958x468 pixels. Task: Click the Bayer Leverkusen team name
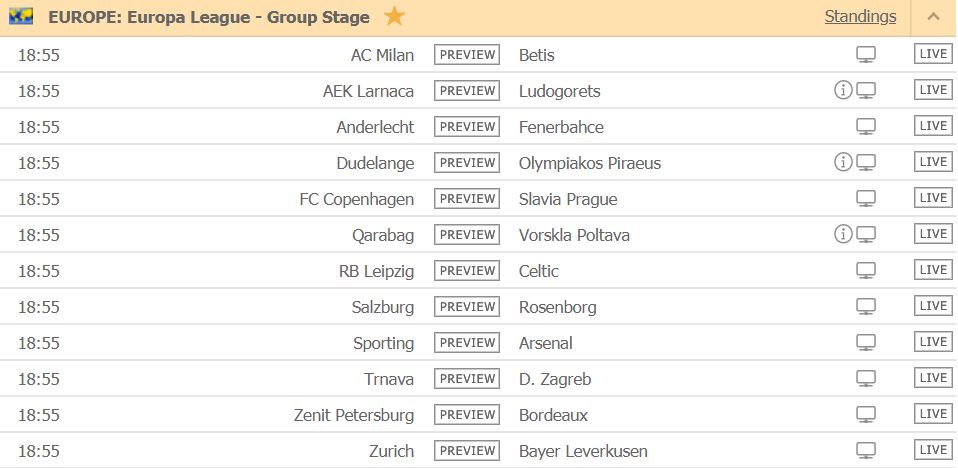click(583, 451)
